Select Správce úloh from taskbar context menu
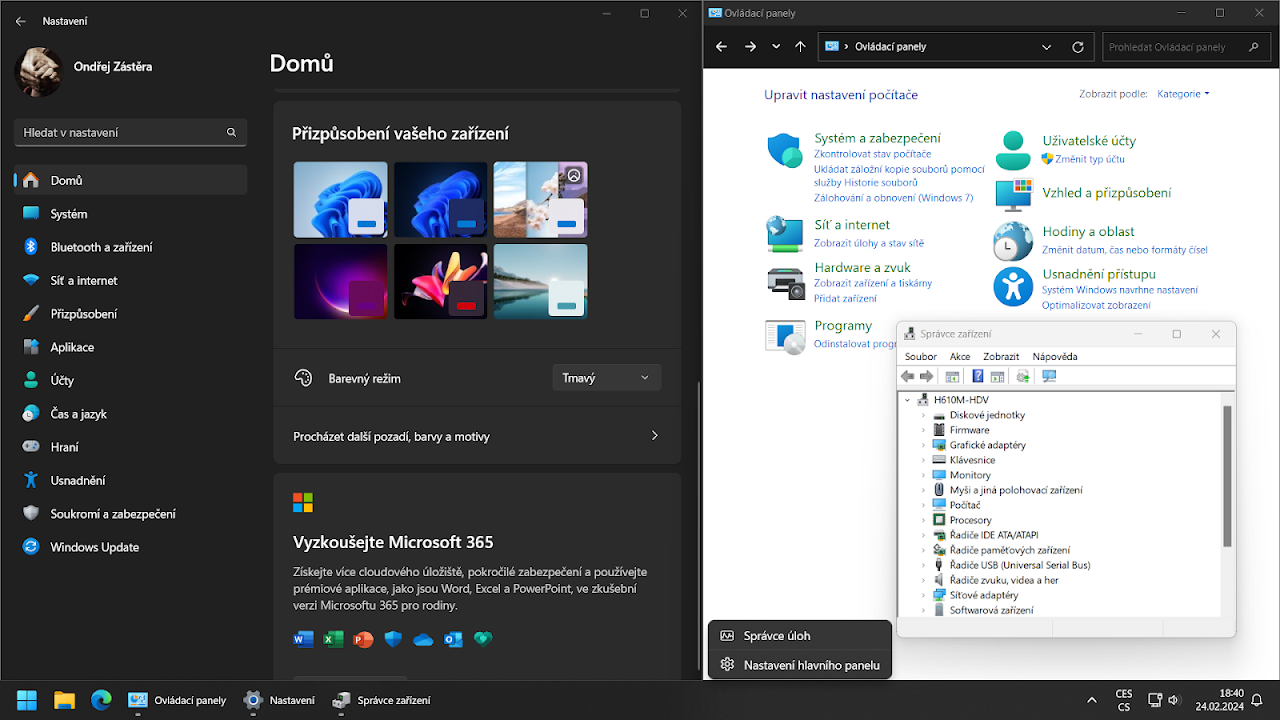The width and height of the screenshot is (1280, 720). pyautogui.click(x=799, y=636)
